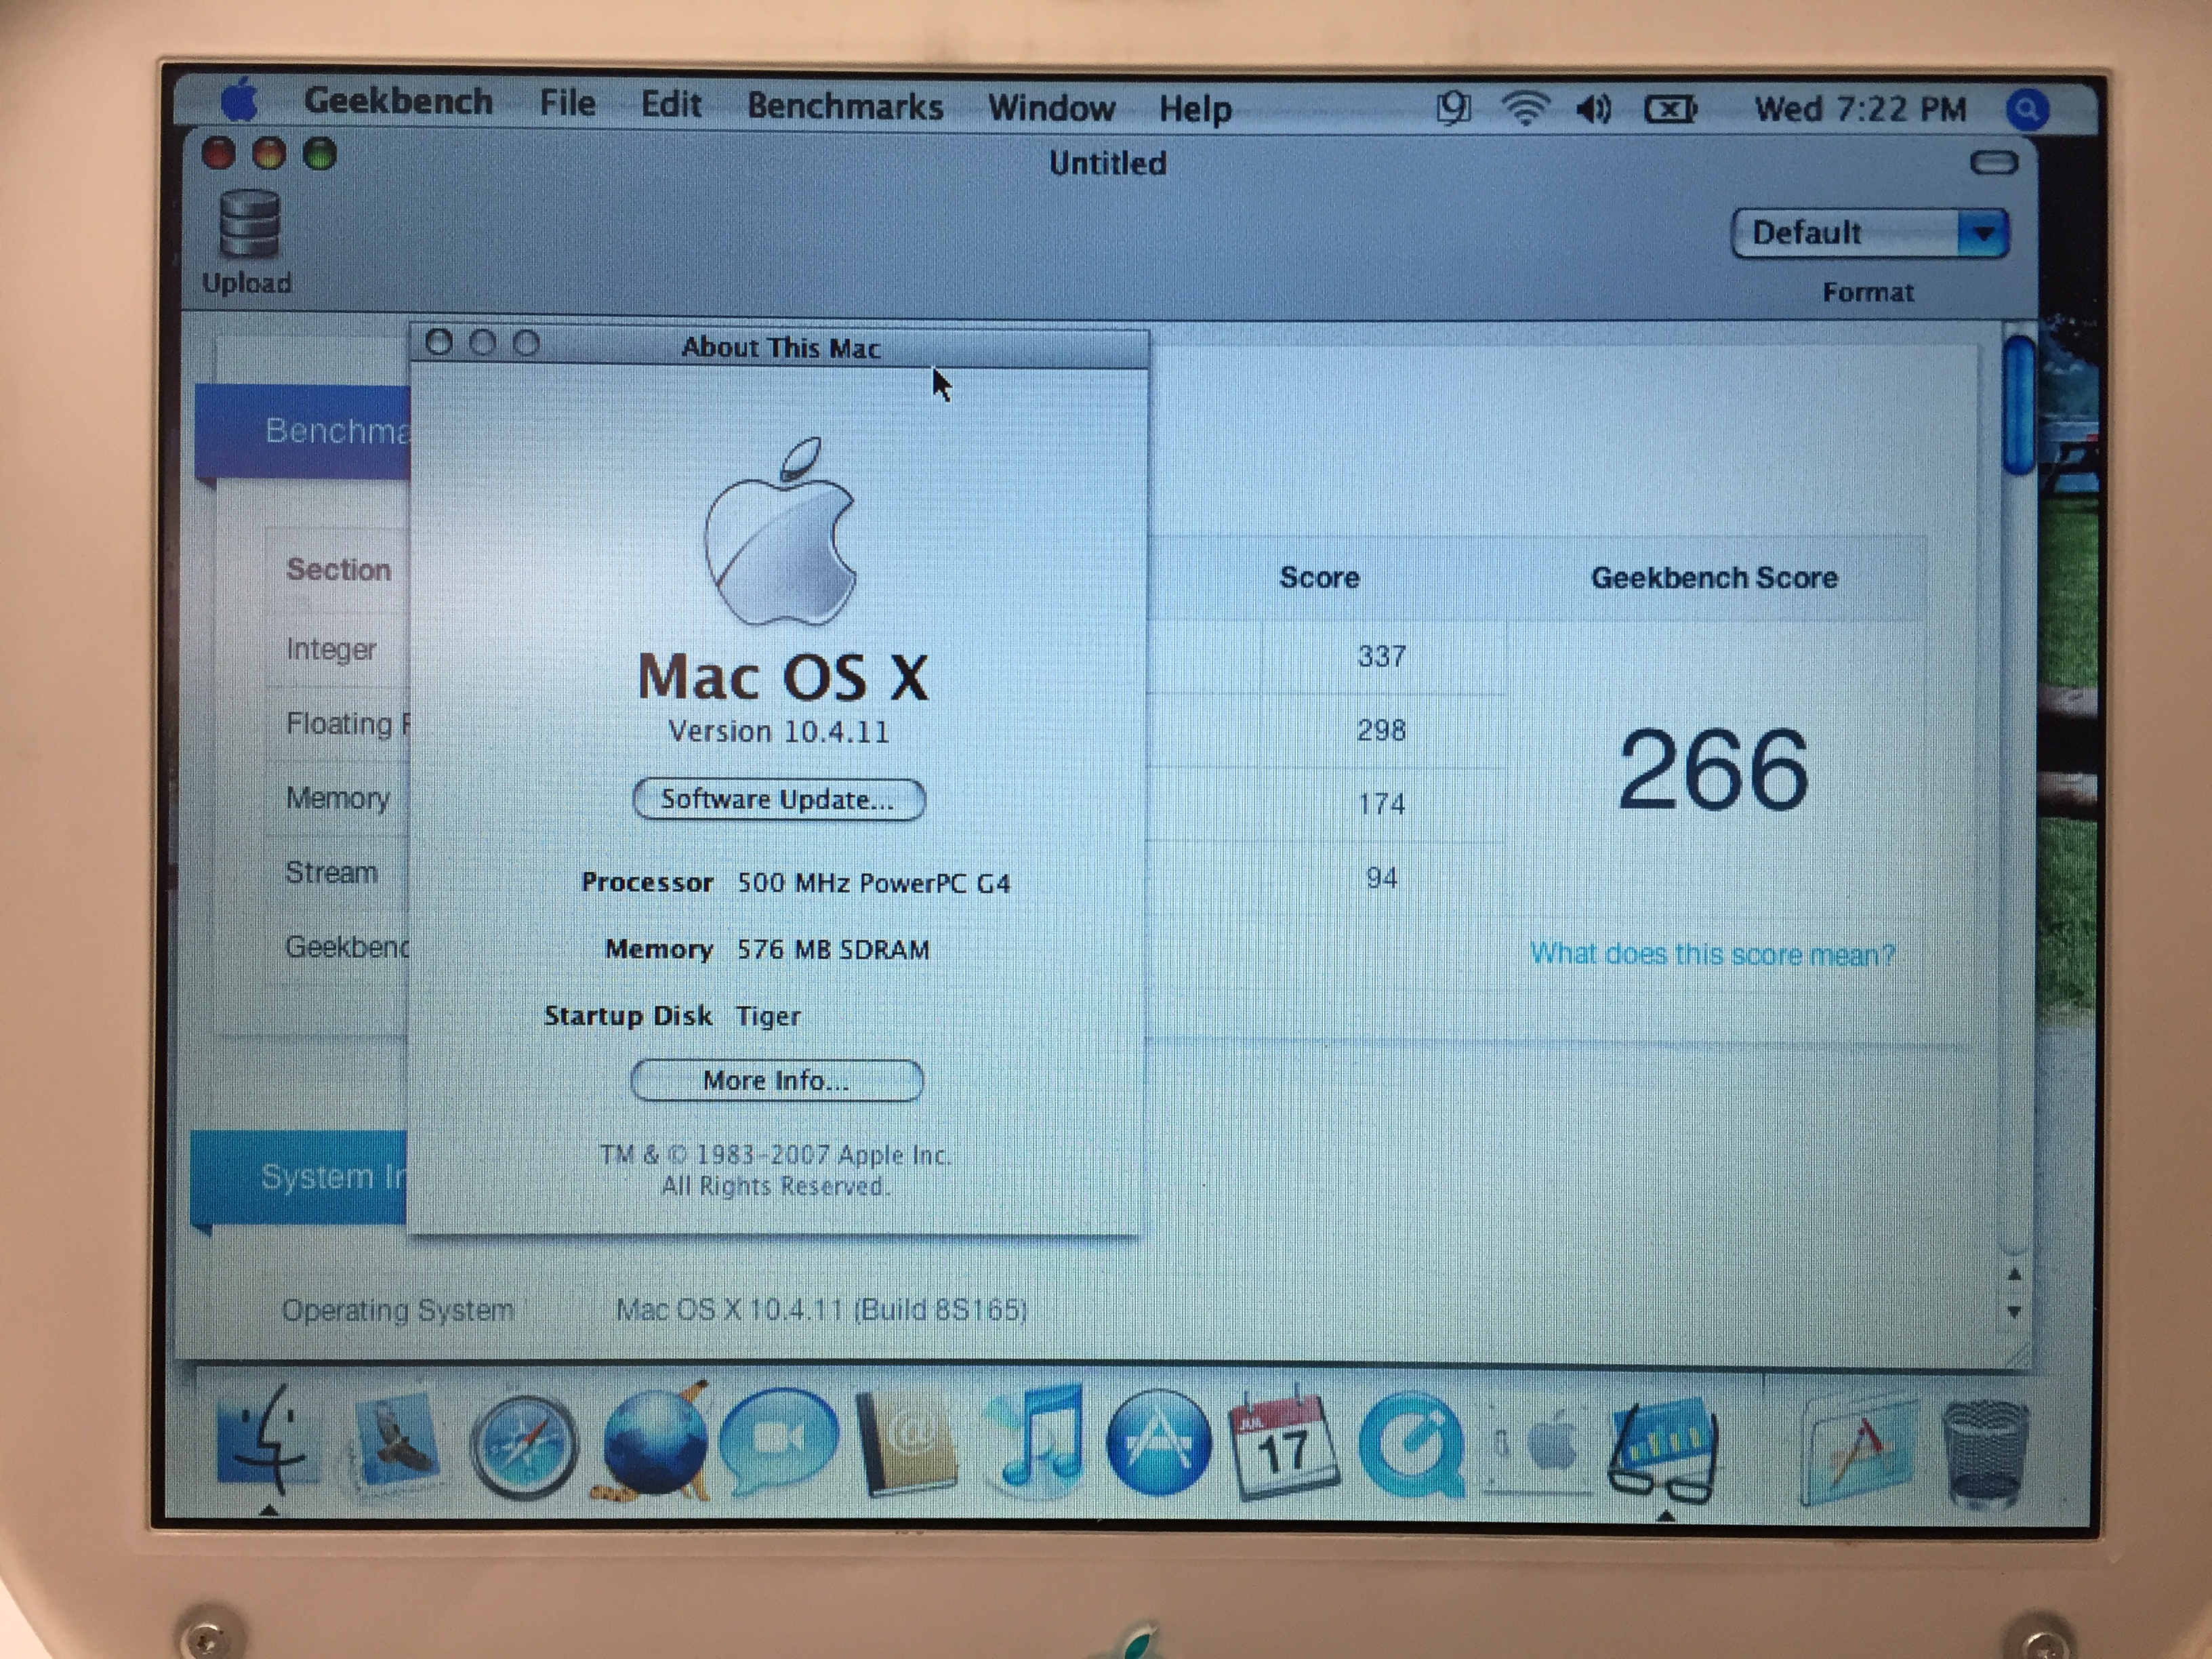Screen dimensions: 2212x1659
Task: Click the blue circular A icon in Dock
Action: pyautogui.click(x=1158, y=1442)
